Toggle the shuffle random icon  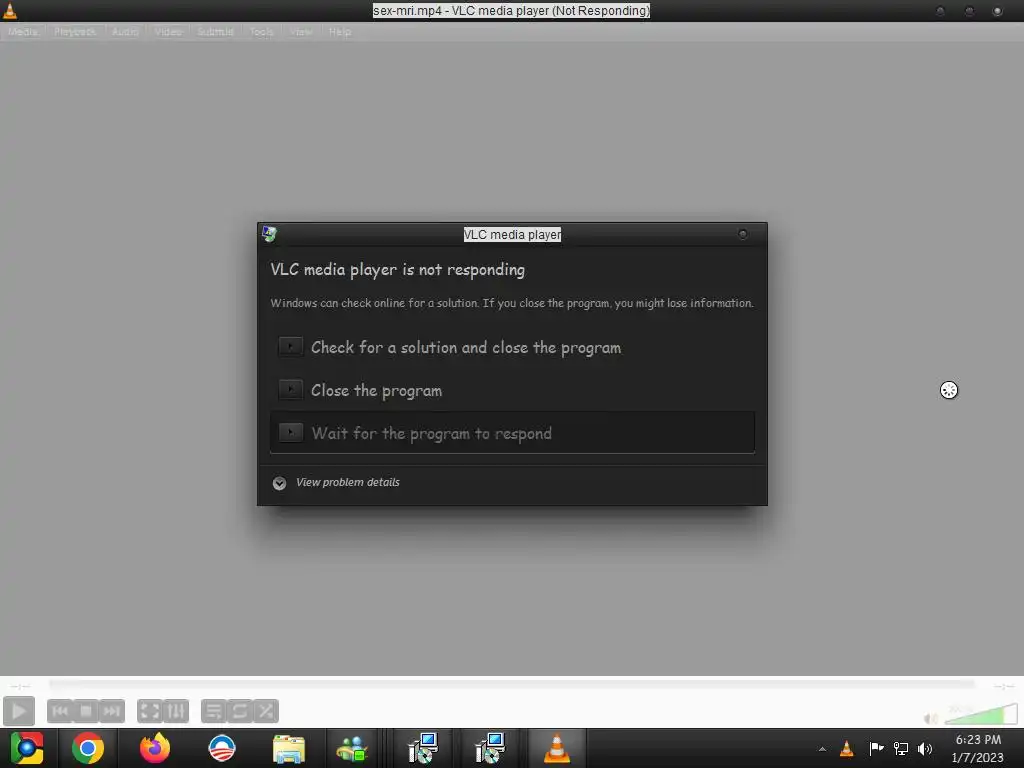tap(266, 711)
